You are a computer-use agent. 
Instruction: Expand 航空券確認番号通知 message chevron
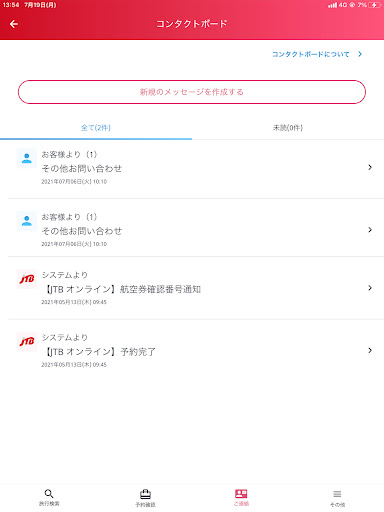[370, 288]
